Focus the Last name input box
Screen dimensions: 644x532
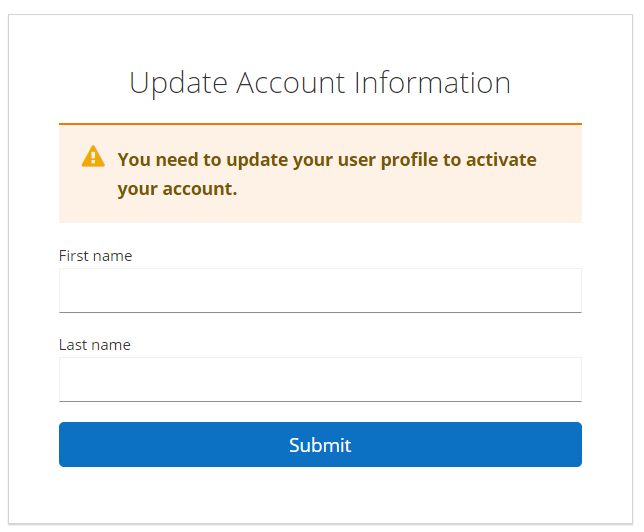click(x=320, y=379)
